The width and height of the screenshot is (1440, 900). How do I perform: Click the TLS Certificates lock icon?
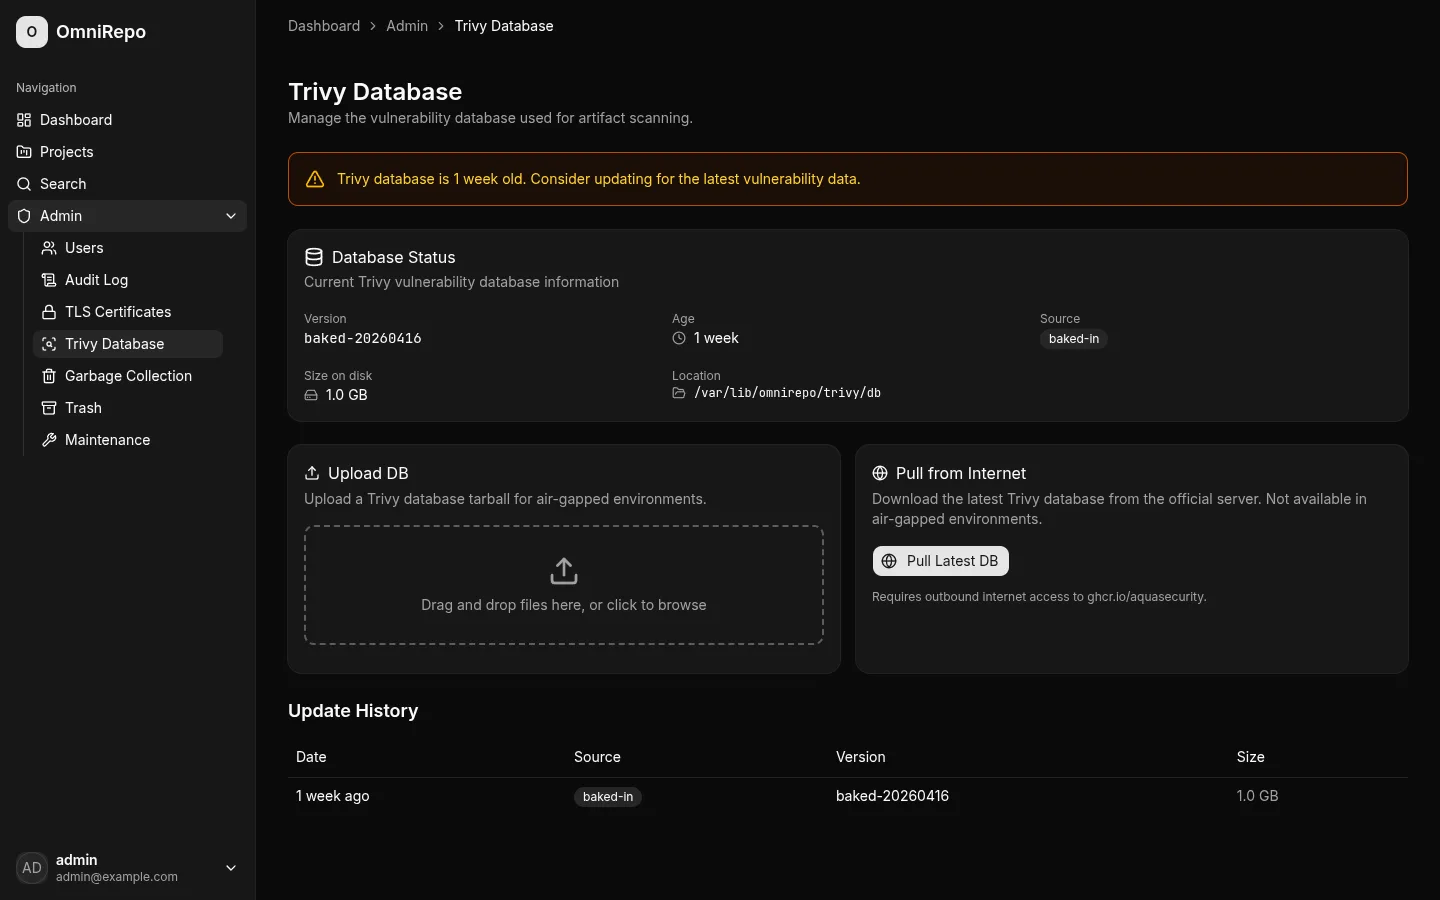(49, 312)
